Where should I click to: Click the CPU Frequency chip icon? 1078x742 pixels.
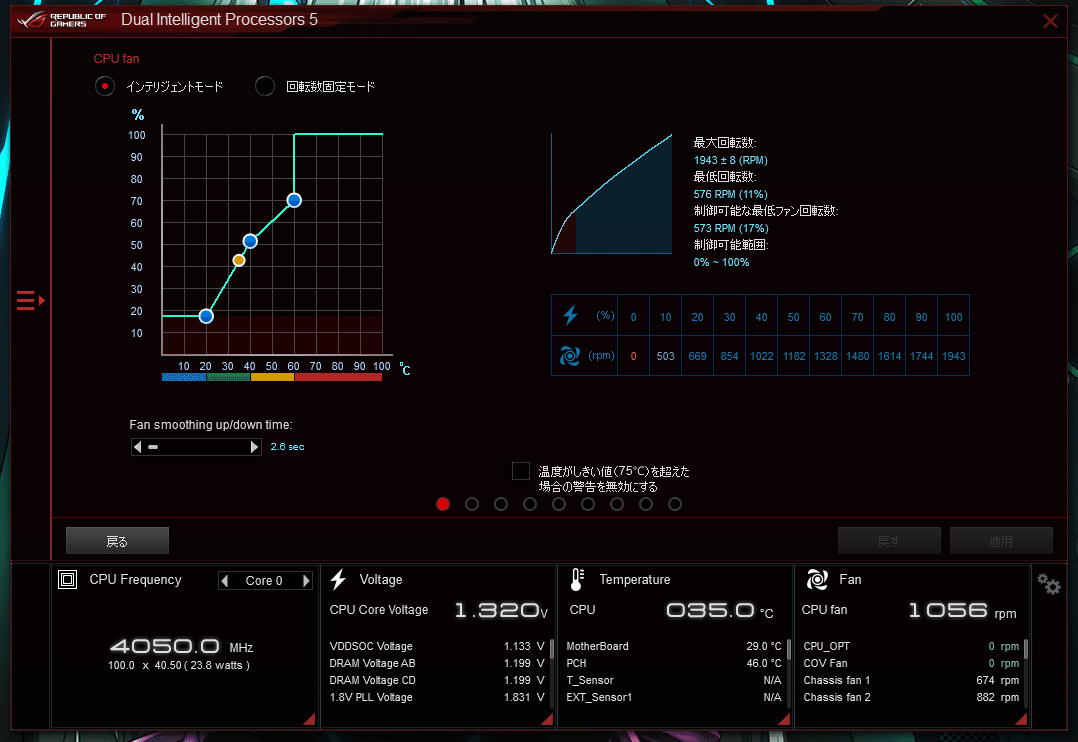(x=67, y=580)
